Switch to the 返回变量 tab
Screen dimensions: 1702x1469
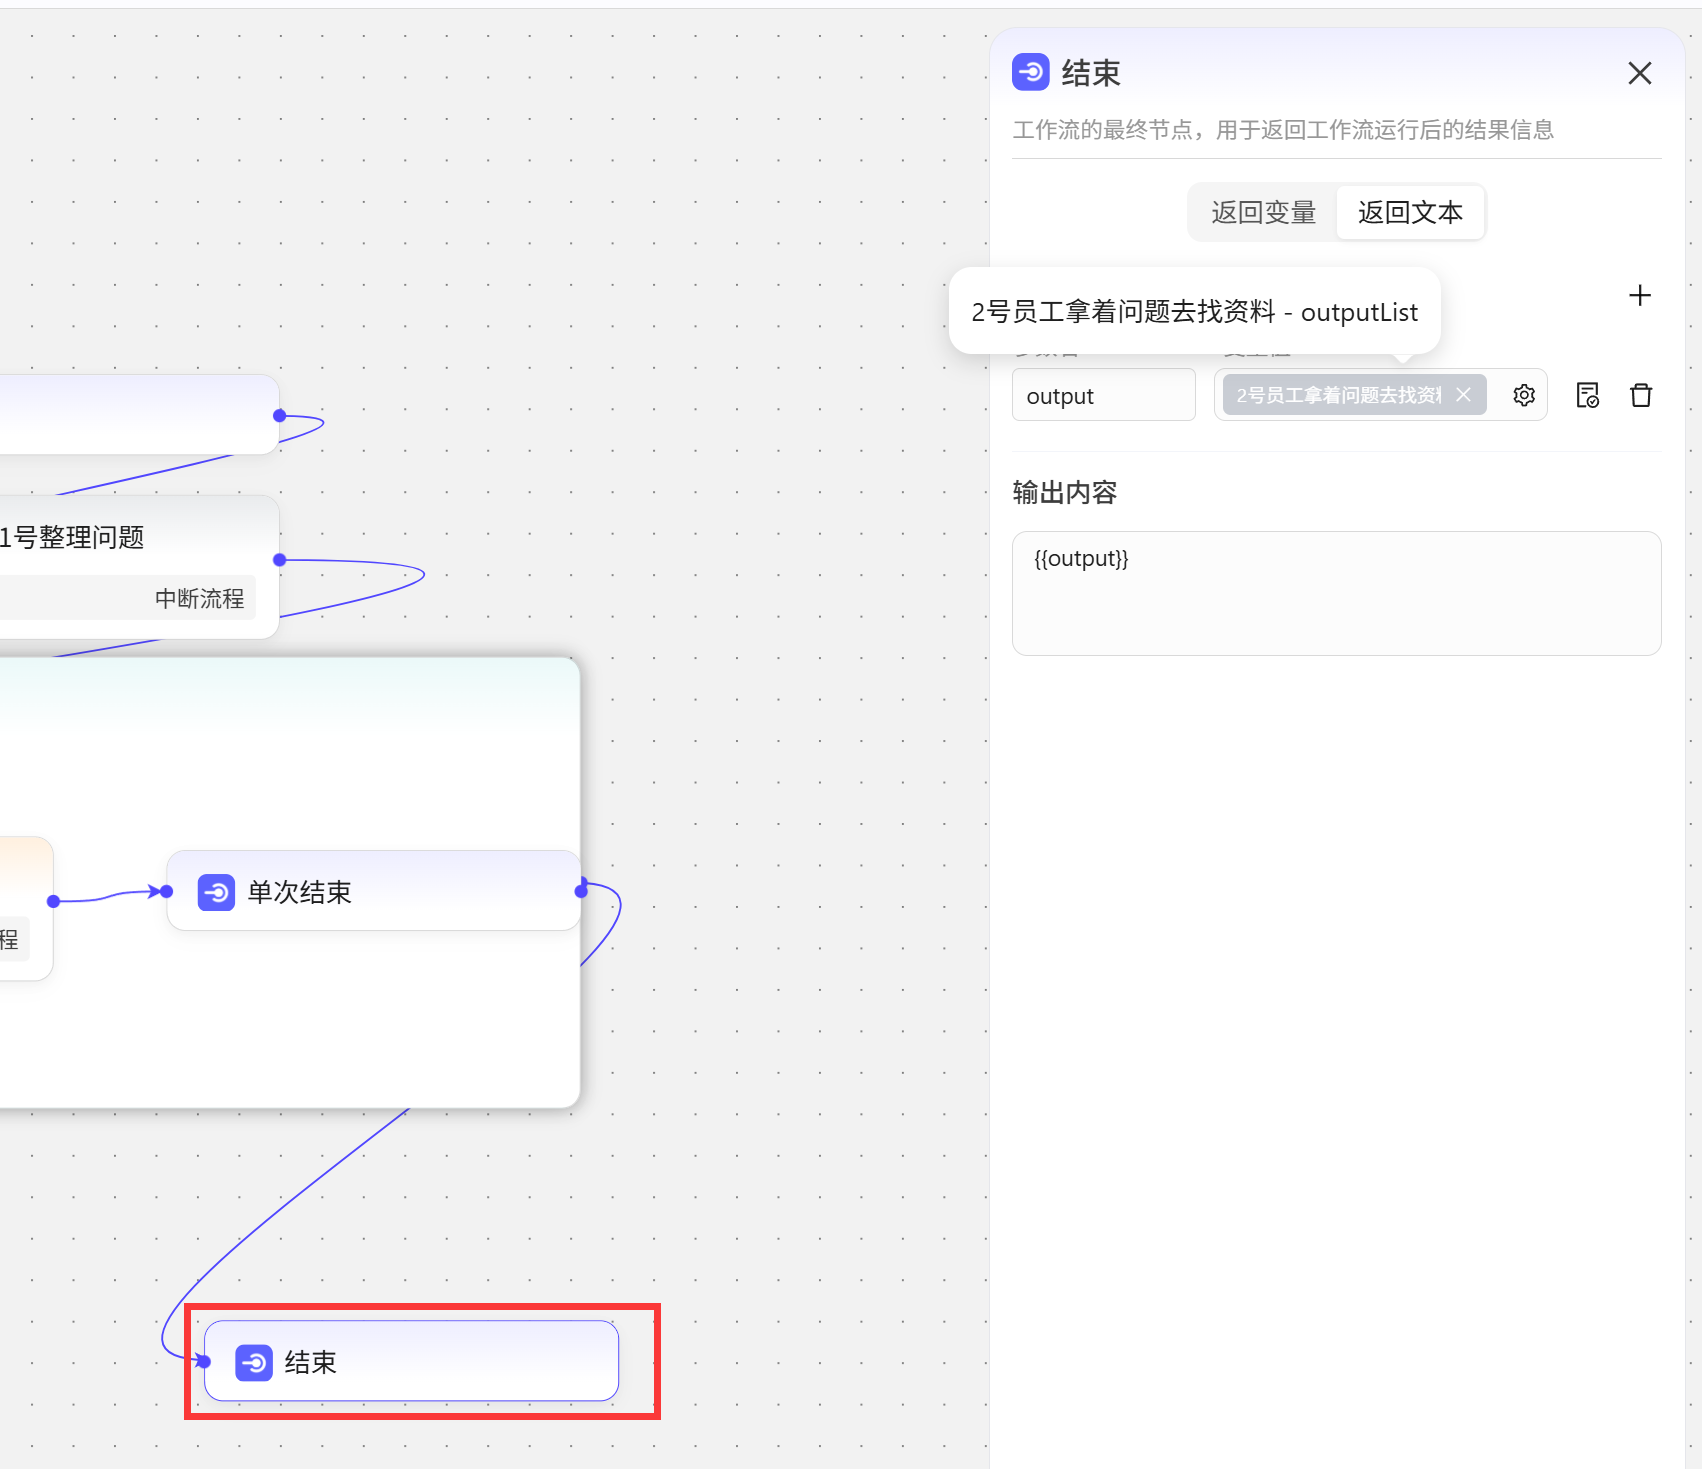coord(1263,212)
